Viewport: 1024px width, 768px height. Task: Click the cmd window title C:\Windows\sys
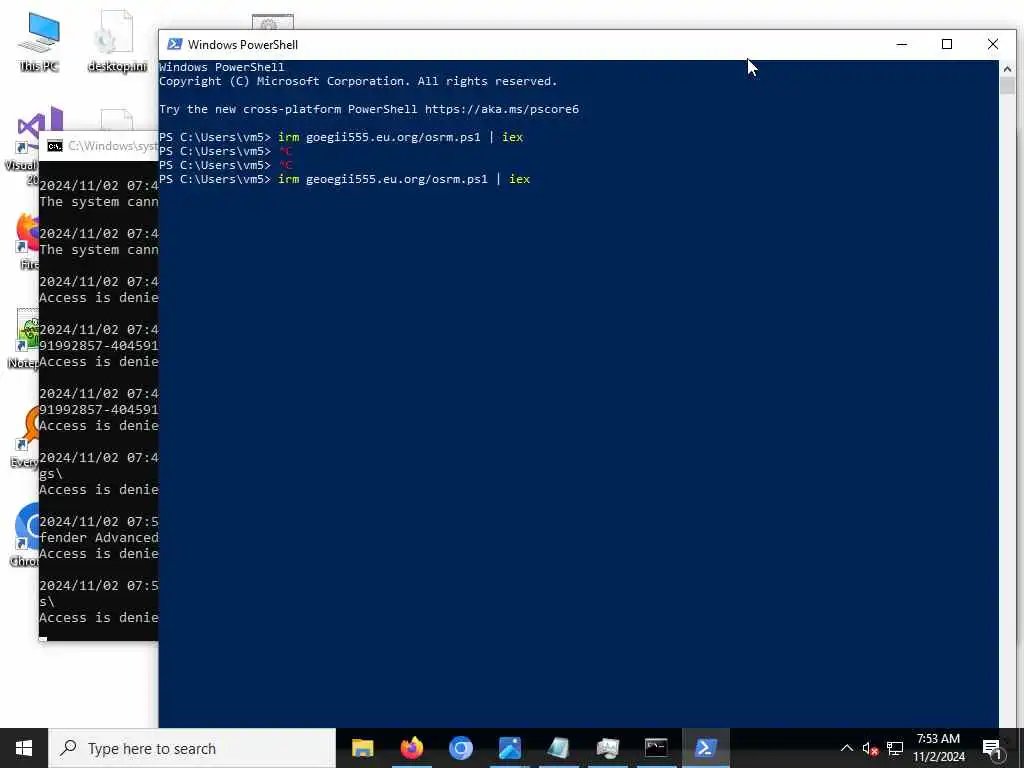(x=112, y=146)
